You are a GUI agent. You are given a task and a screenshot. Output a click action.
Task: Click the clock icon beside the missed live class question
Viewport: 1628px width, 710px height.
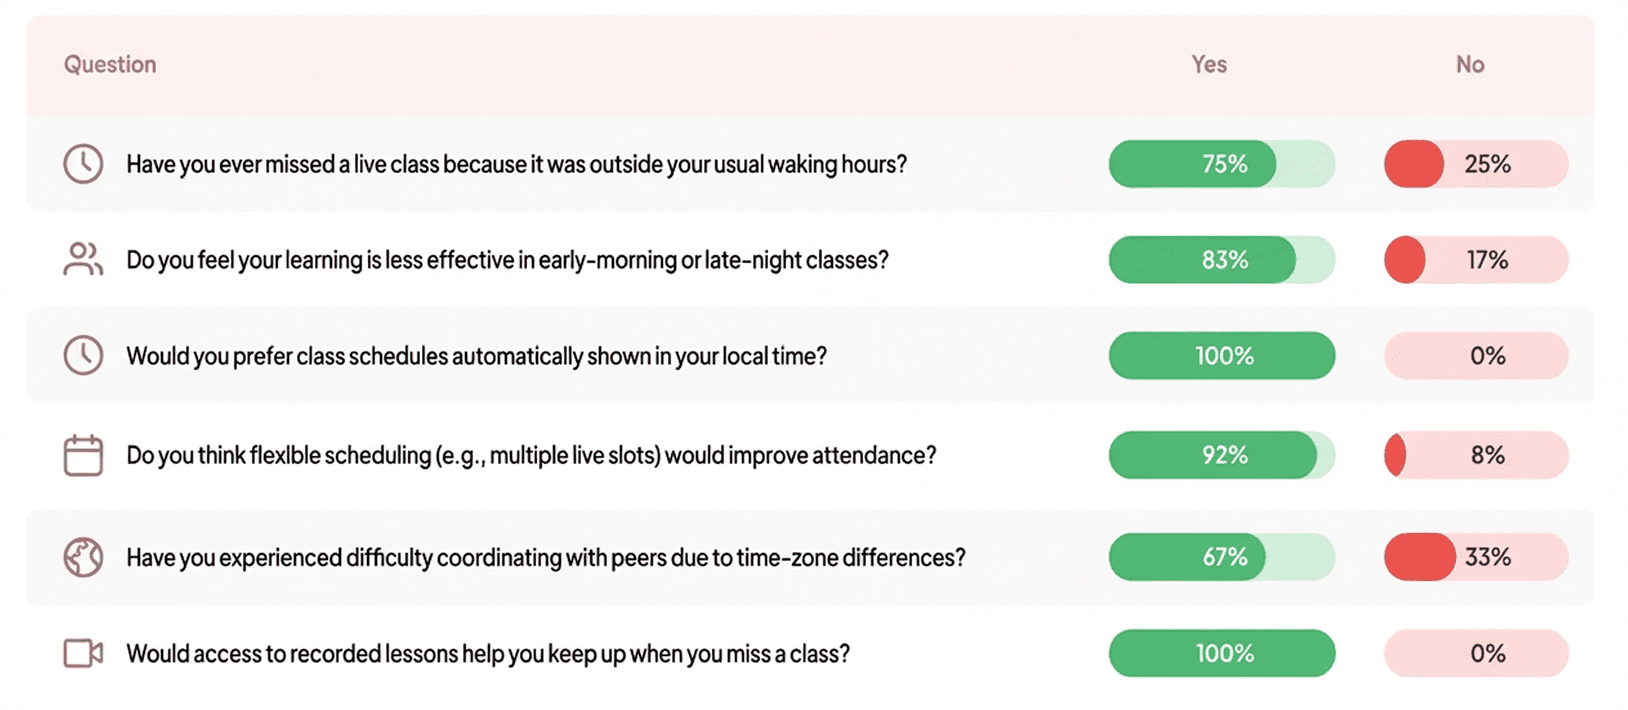click(x=83, y=164)
